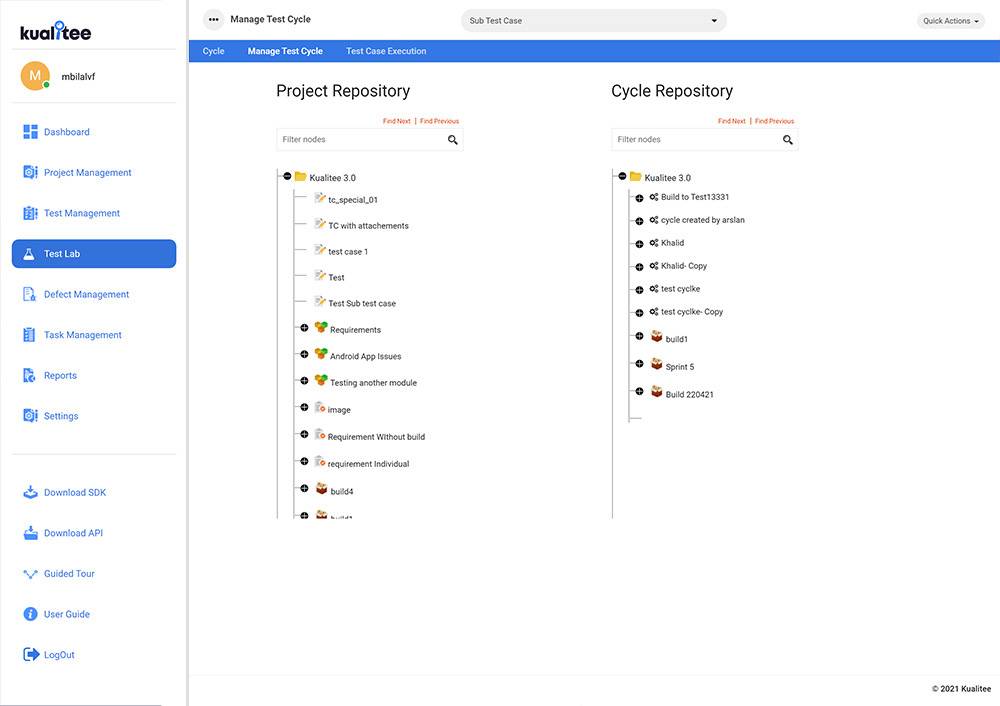Click Find Previous in Cycle Repository
The height and width of the screenshot is (706, 1000).
(775, 121)
